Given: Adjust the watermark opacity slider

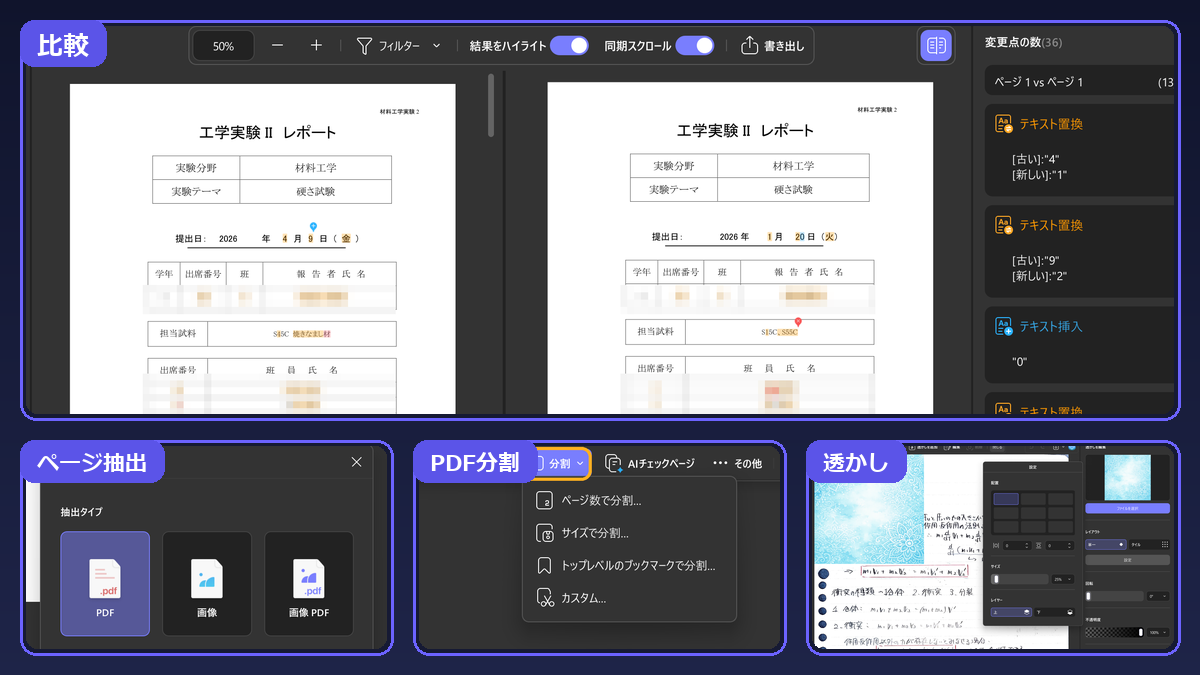Looking at the screenshot, I should point(1114,632).
